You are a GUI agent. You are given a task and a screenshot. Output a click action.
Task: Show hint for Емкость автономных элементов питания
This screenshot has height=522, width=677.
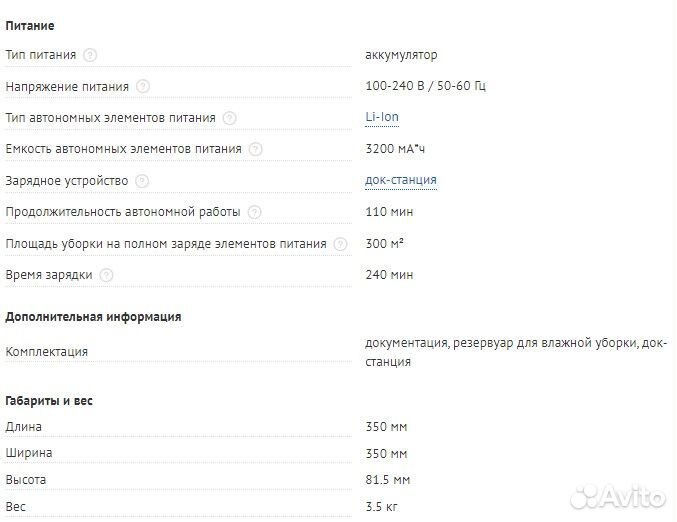coord(256,149)
